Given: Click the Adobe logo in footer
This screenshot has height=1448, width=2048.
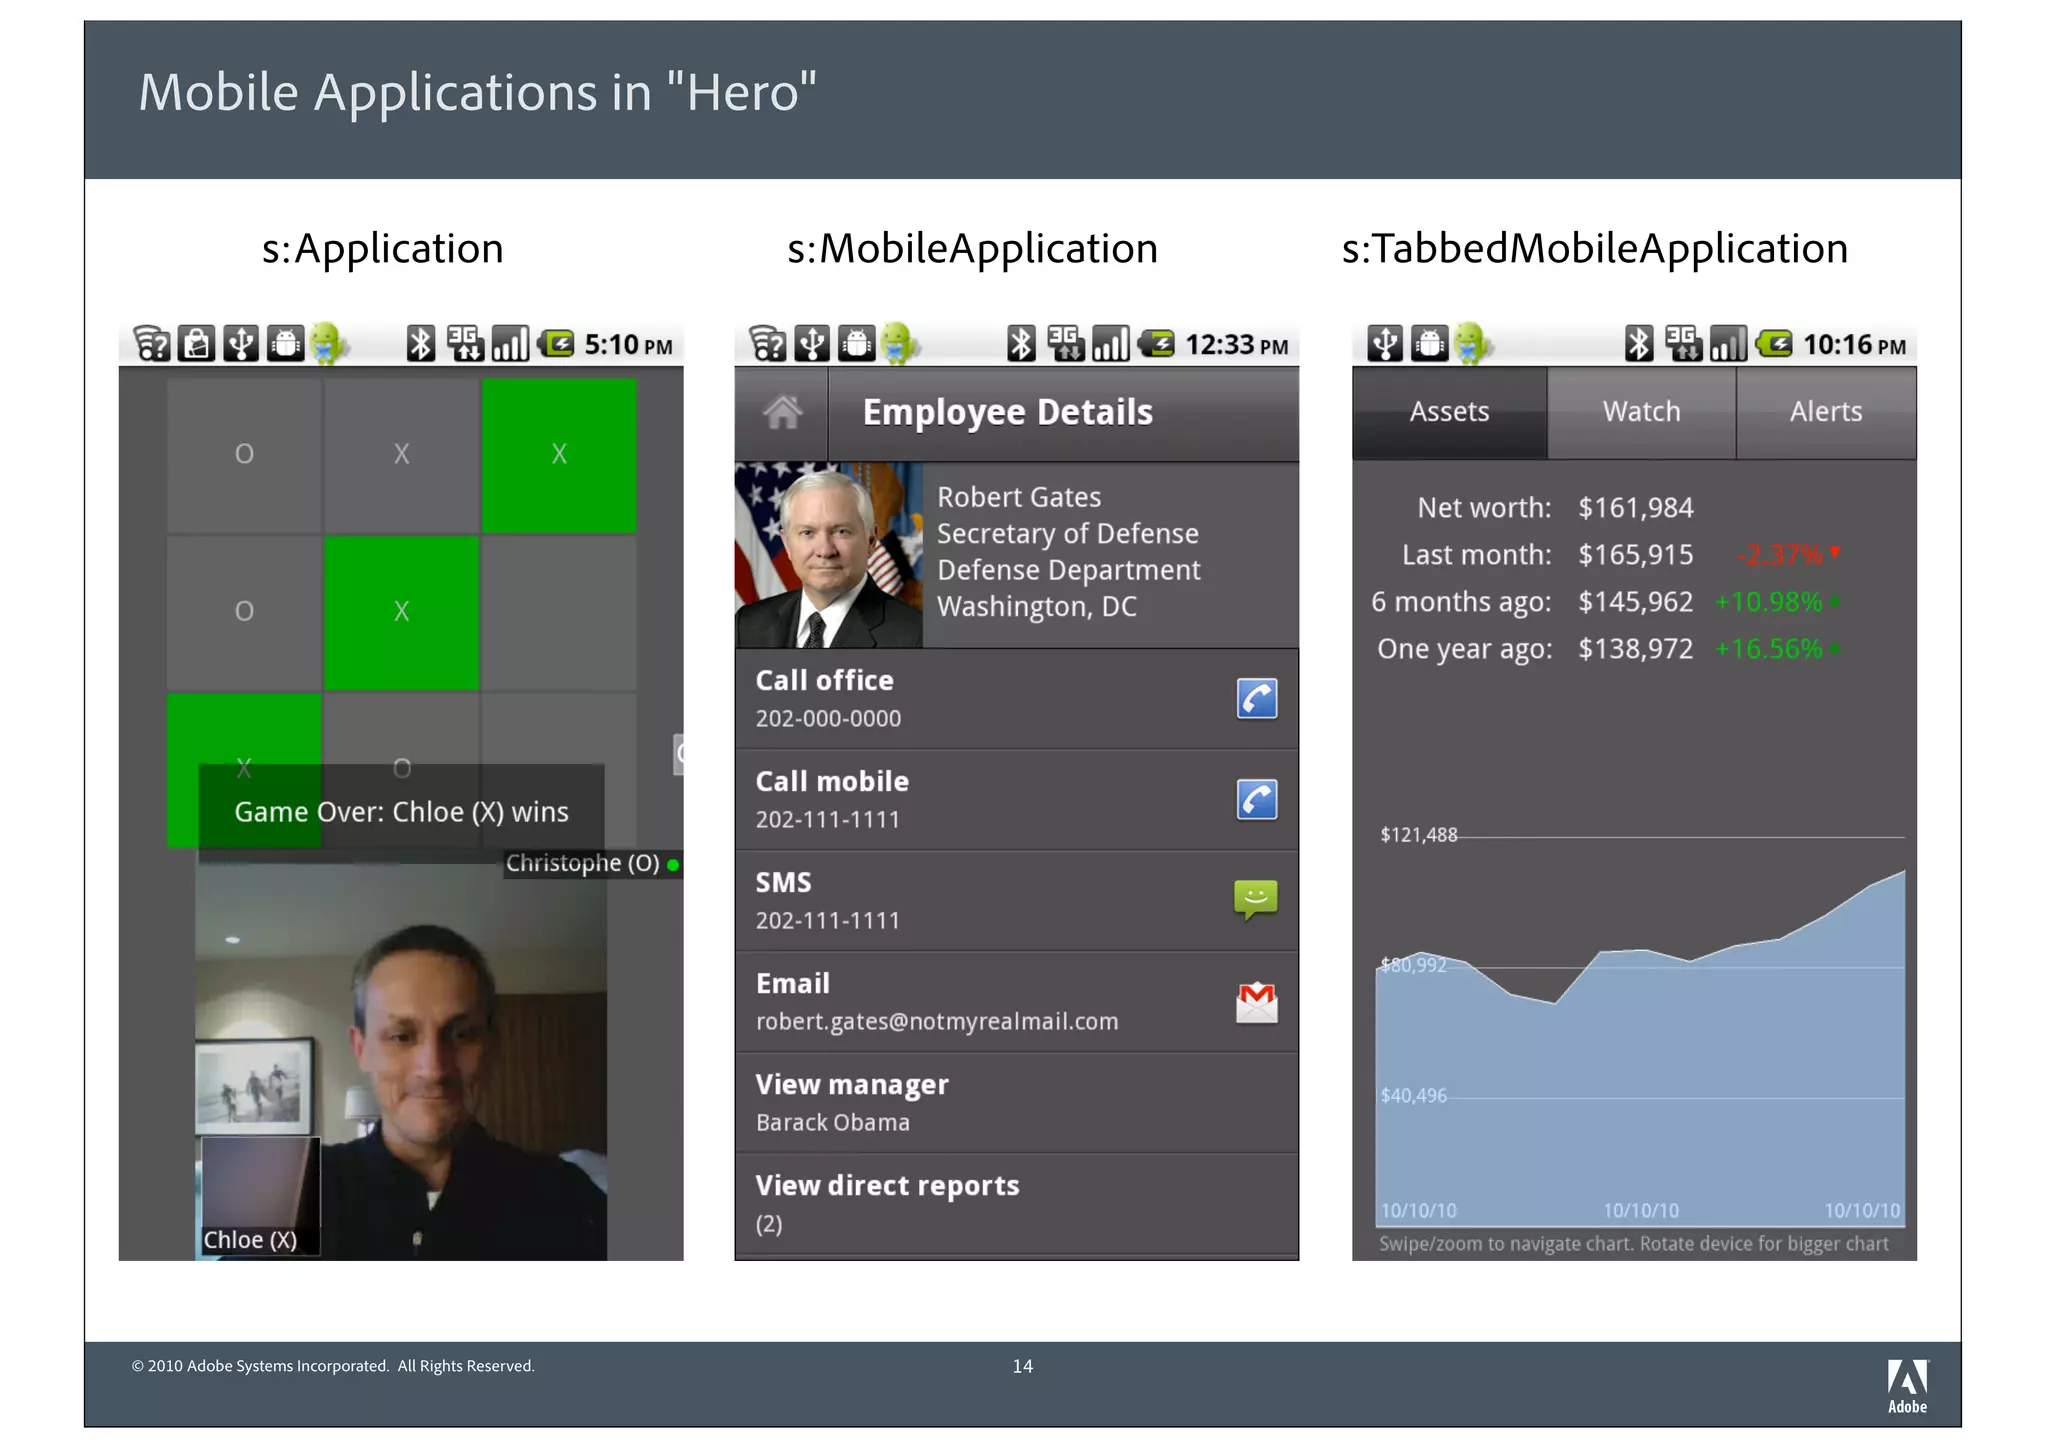Looking at the screenshot, I should point(1906,1384).
